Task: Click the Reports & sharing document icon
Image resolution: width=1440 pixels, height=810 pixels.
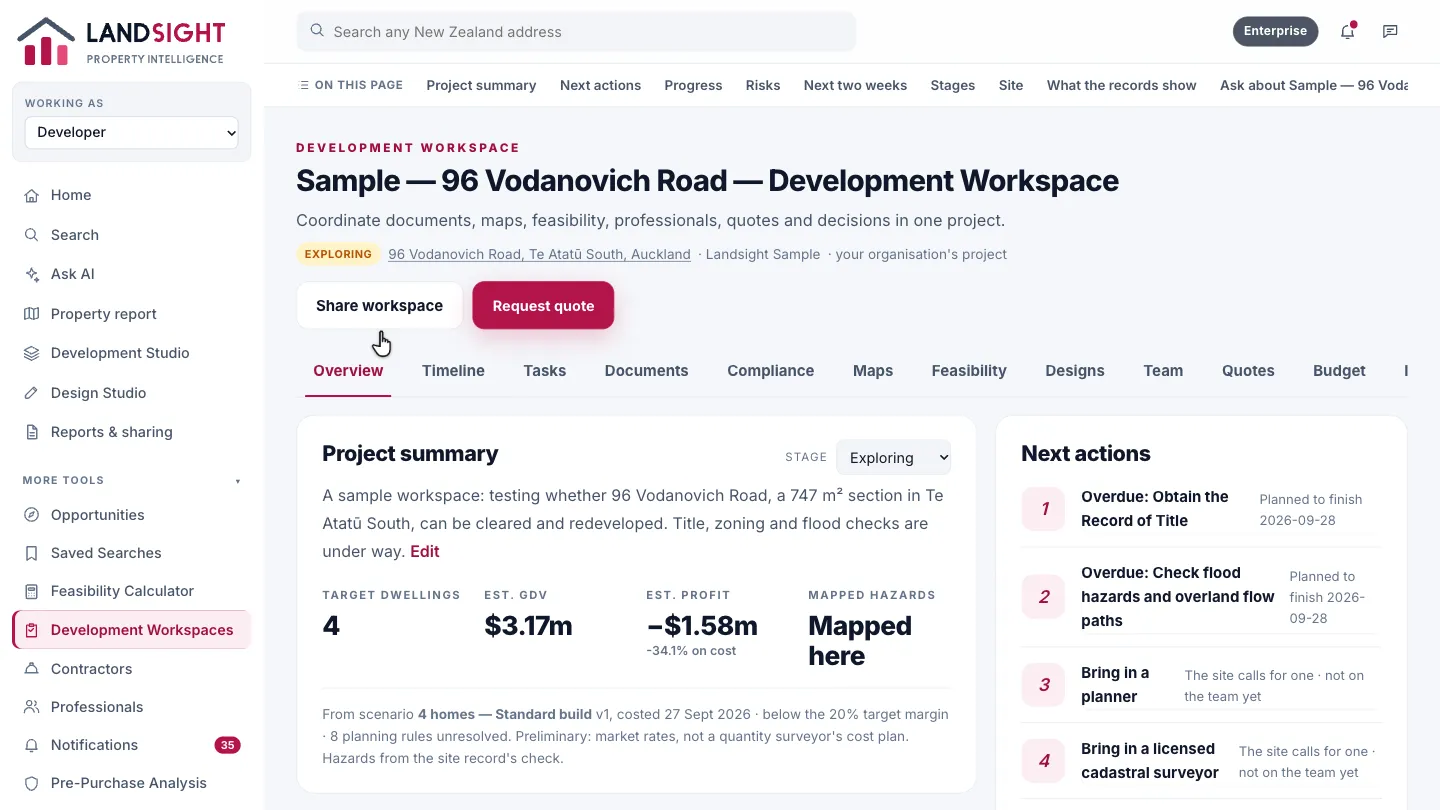Action: (32, 432)
